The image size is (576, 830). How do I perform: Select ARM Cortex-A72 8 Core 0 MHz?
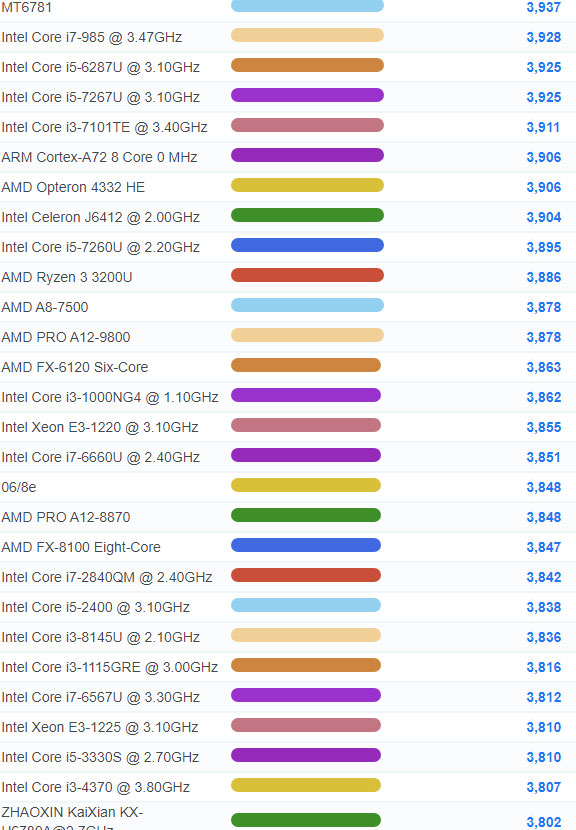click(x=100, y=158)
